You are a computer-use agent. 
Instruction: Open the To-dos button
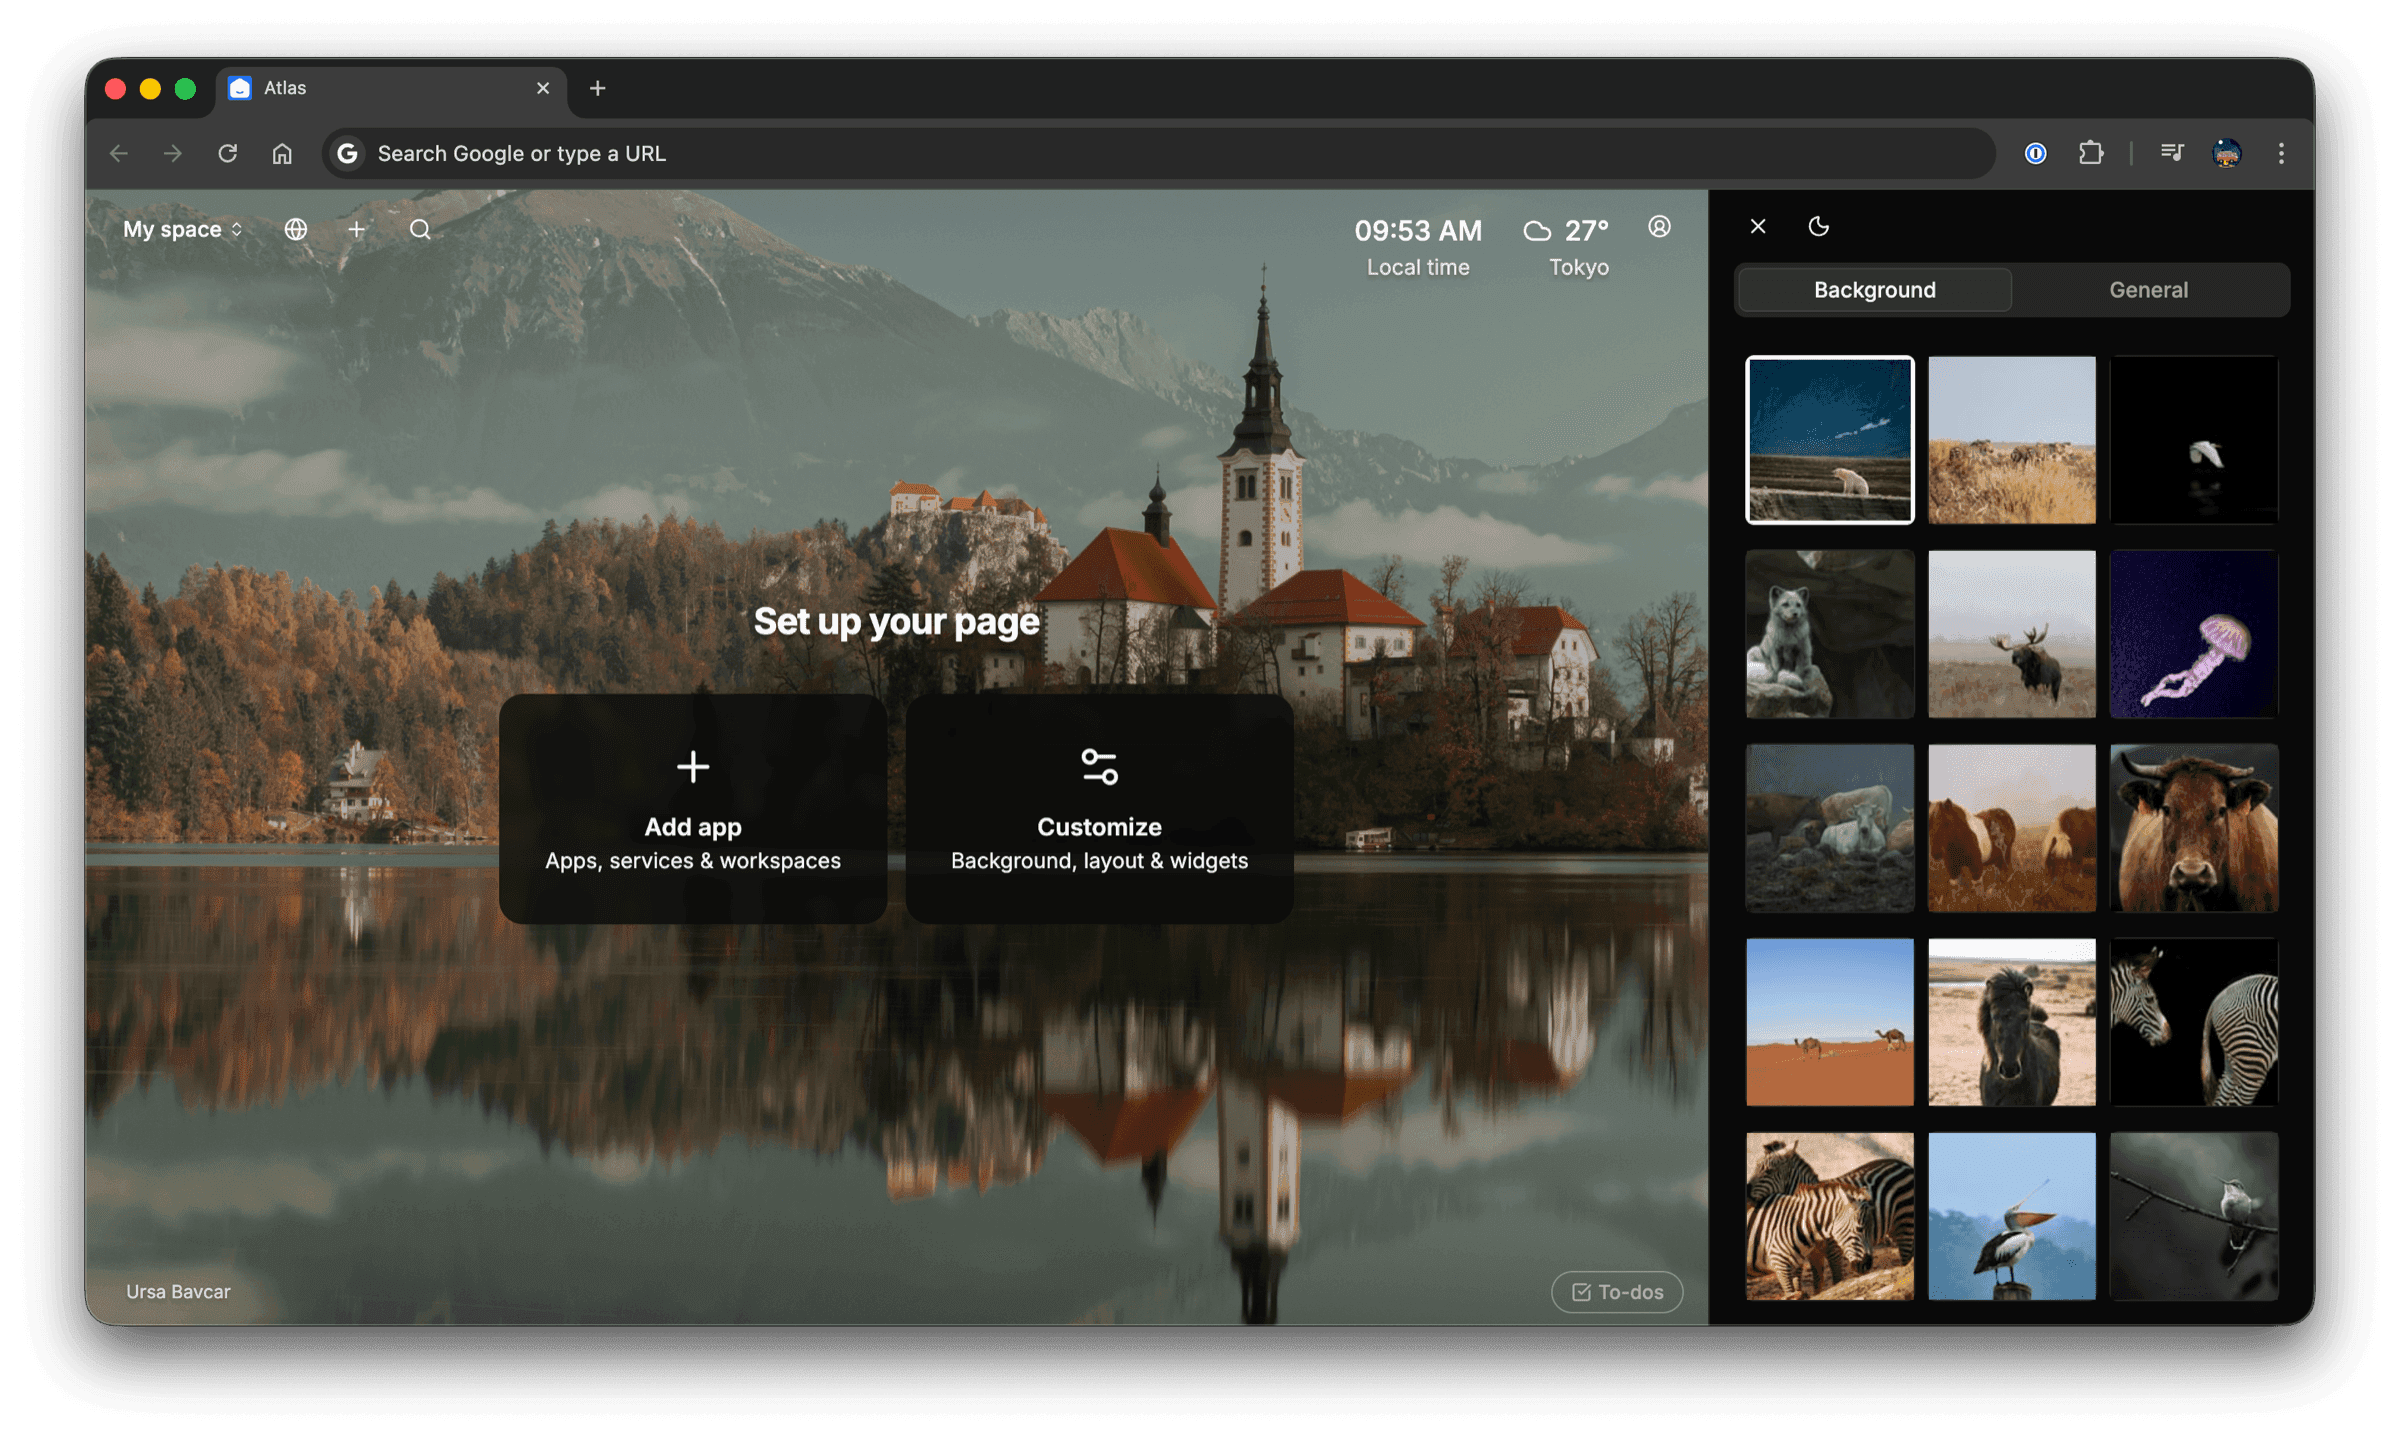click(x=1616, y=1292)
